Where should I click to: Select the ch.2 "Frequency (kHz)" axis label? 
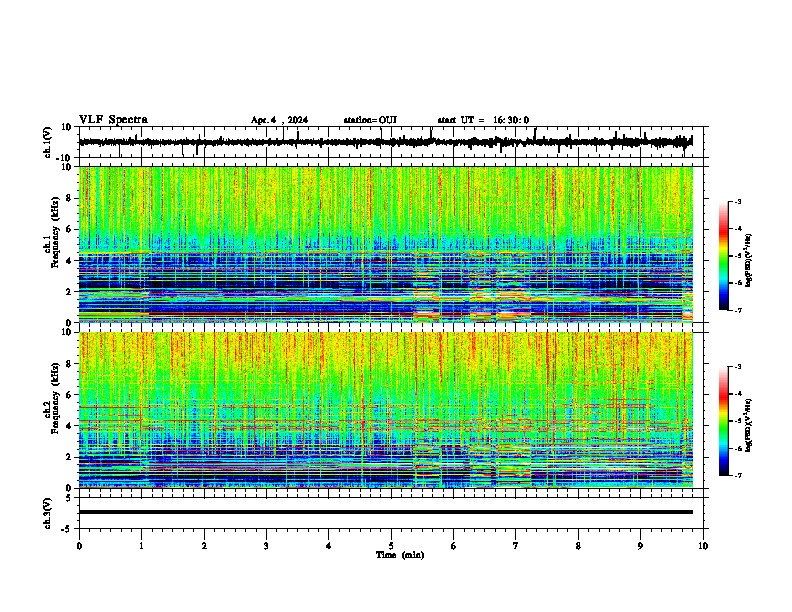55,398
